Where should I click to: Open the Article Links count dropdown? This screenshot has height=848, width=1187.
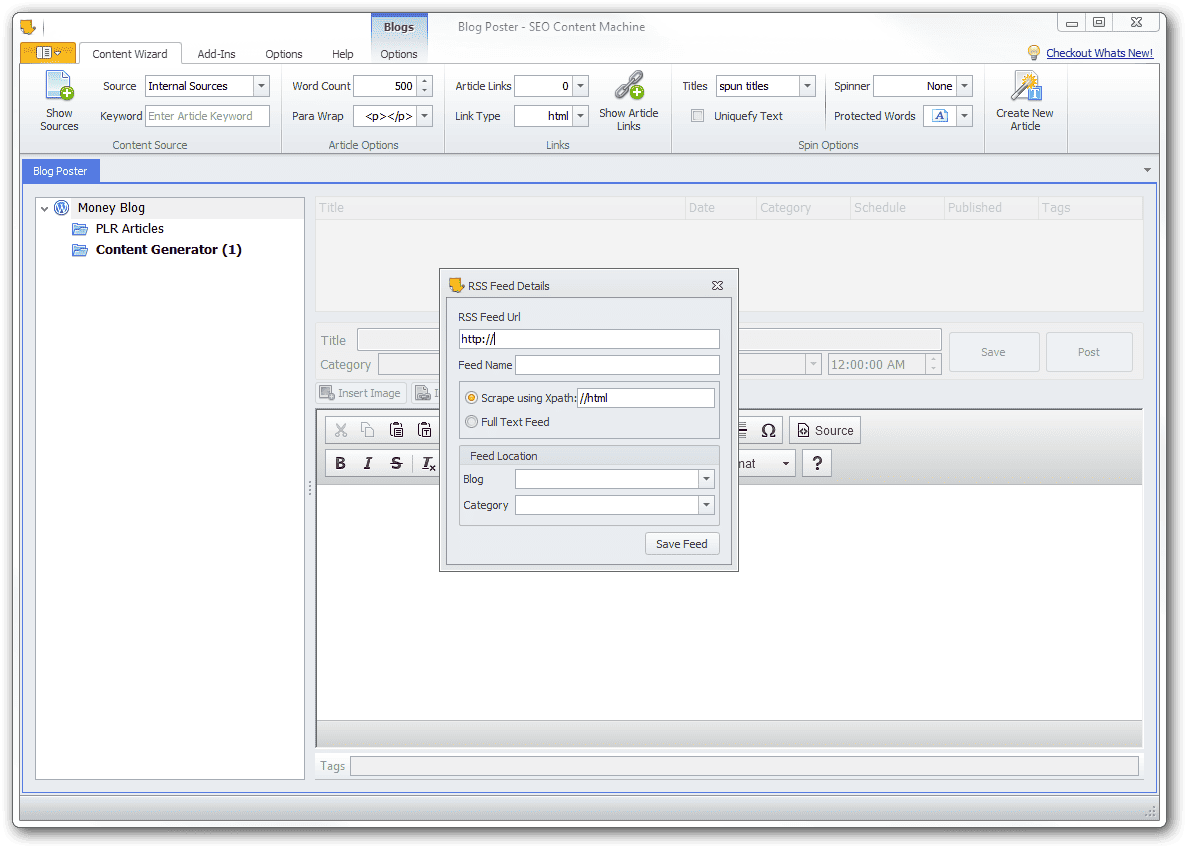coord(581,86)
